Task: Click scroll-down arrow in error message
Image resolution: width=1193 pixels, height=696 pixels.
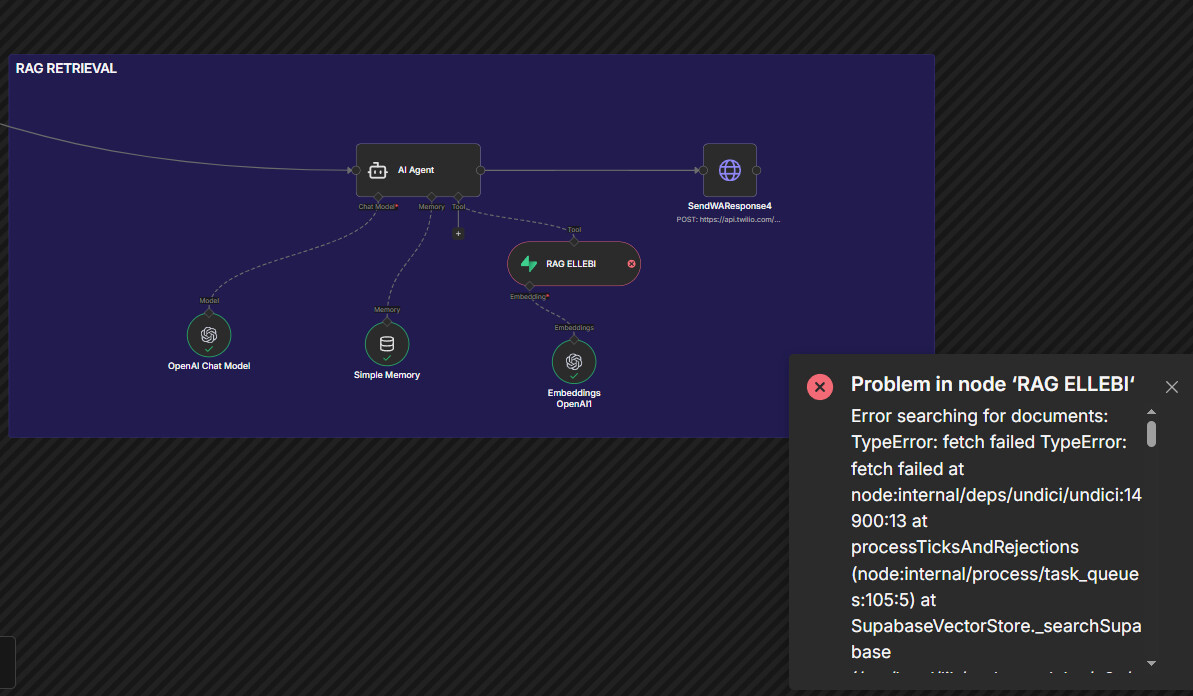Action: tap(1151, 663)
